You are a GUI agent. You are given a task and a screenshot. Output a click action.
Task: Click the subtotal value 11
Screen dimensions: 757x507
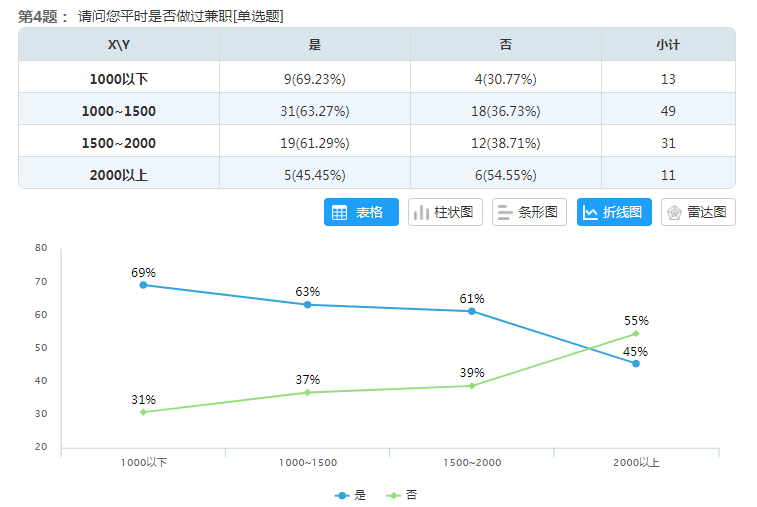coord(668,175)
